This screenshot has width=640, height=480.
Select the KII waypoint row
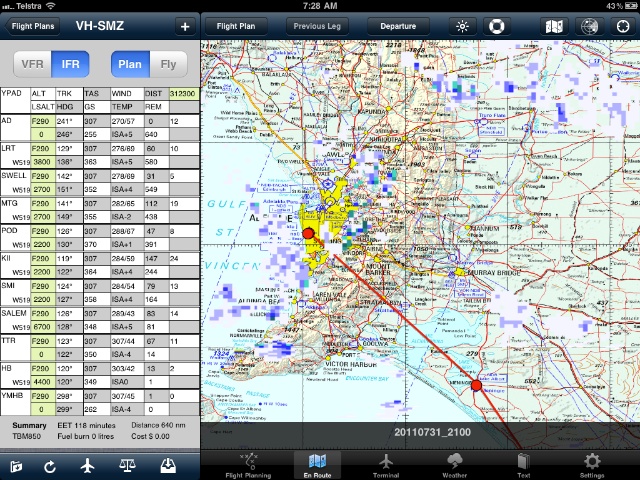(x=100, y=265)
